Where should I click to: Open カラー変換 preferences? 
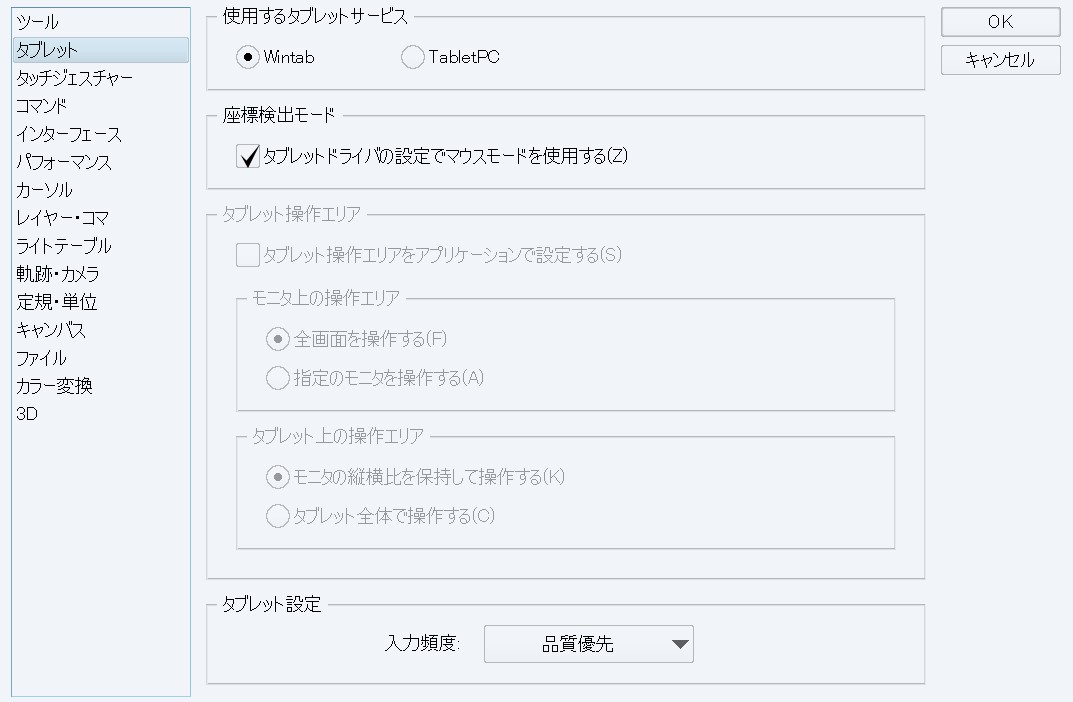pos(54,386)
